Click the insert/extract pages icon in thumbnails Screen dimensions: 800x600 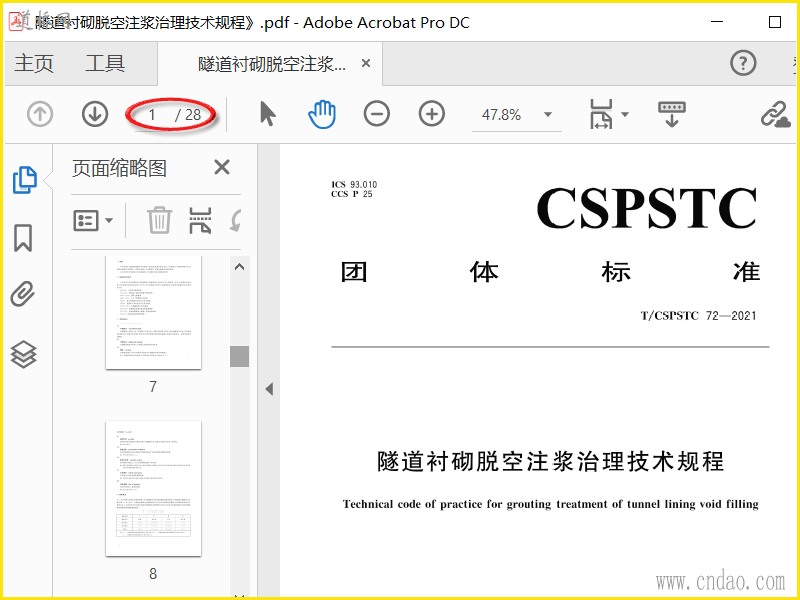[x=200, y=220]
